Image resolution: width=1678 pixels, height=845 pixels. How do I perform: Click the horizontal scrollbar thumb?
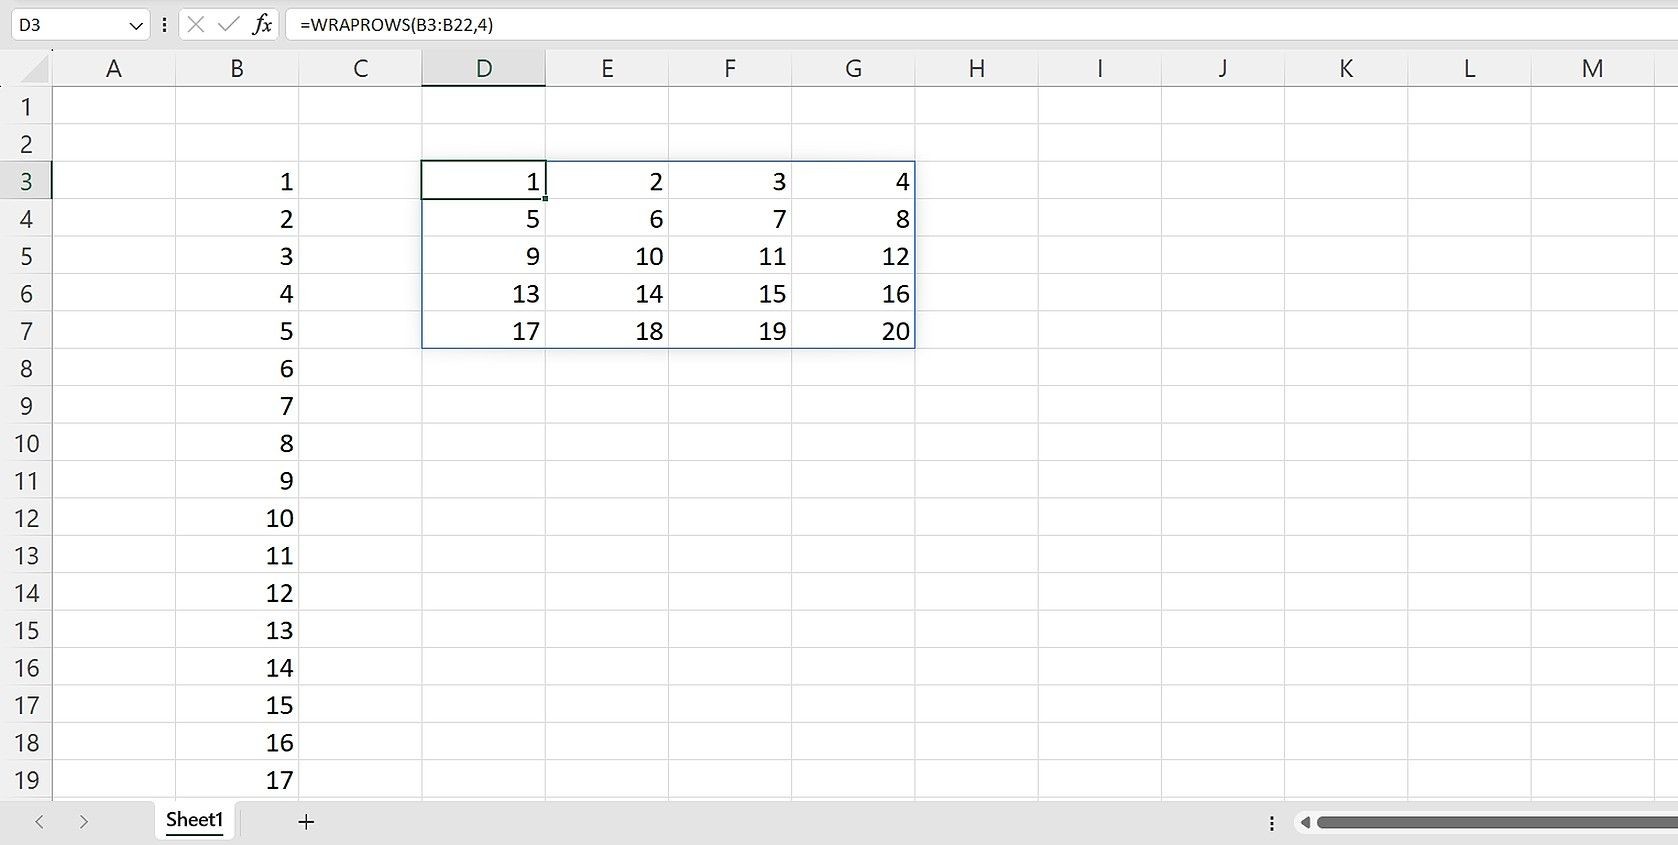1497,823
